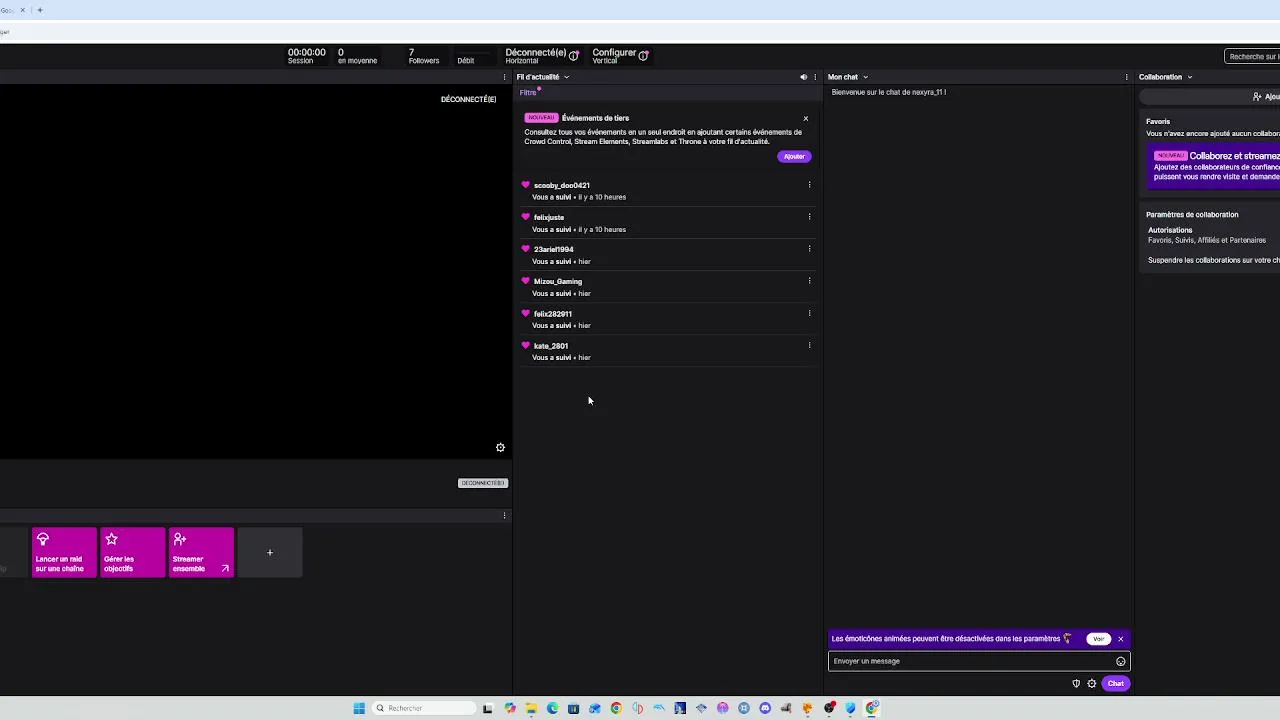Image resolution: width=1280 pixels, height=720 pixels.
Task: Open felixjuste follower profile
Action: click(x=549, y=218)
